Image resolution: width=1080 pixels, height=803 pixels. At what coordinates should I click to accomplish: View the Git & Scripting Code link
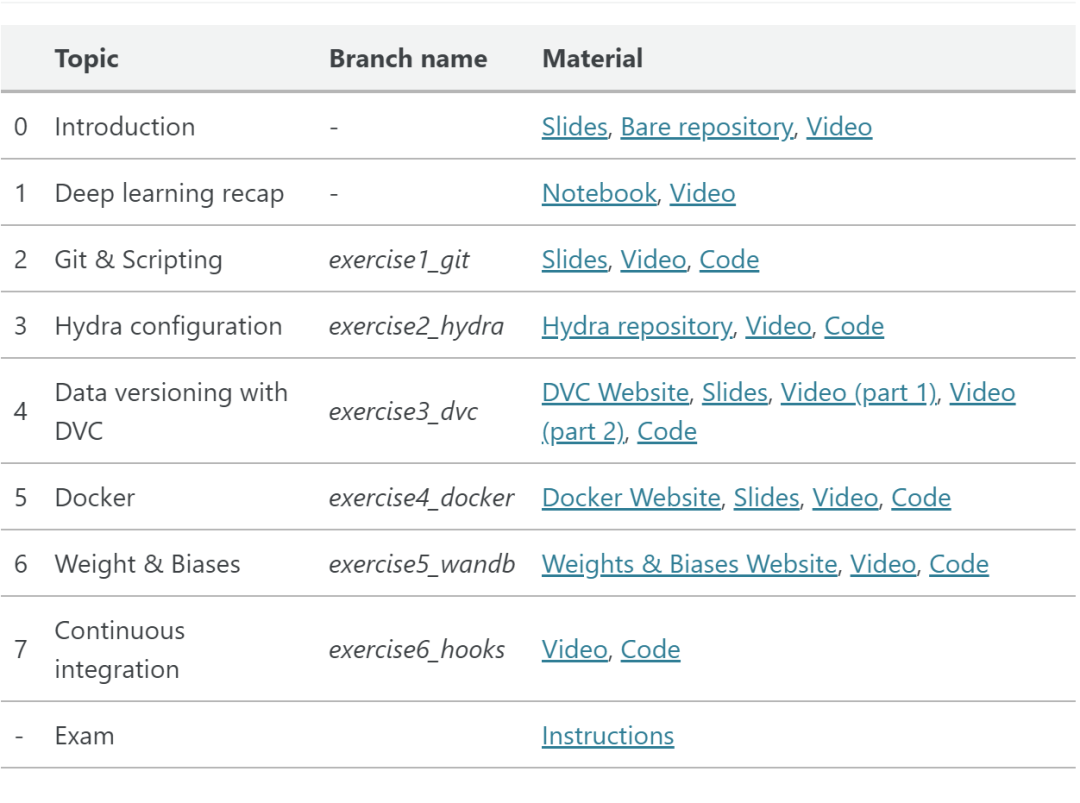(x=729, y=260)
